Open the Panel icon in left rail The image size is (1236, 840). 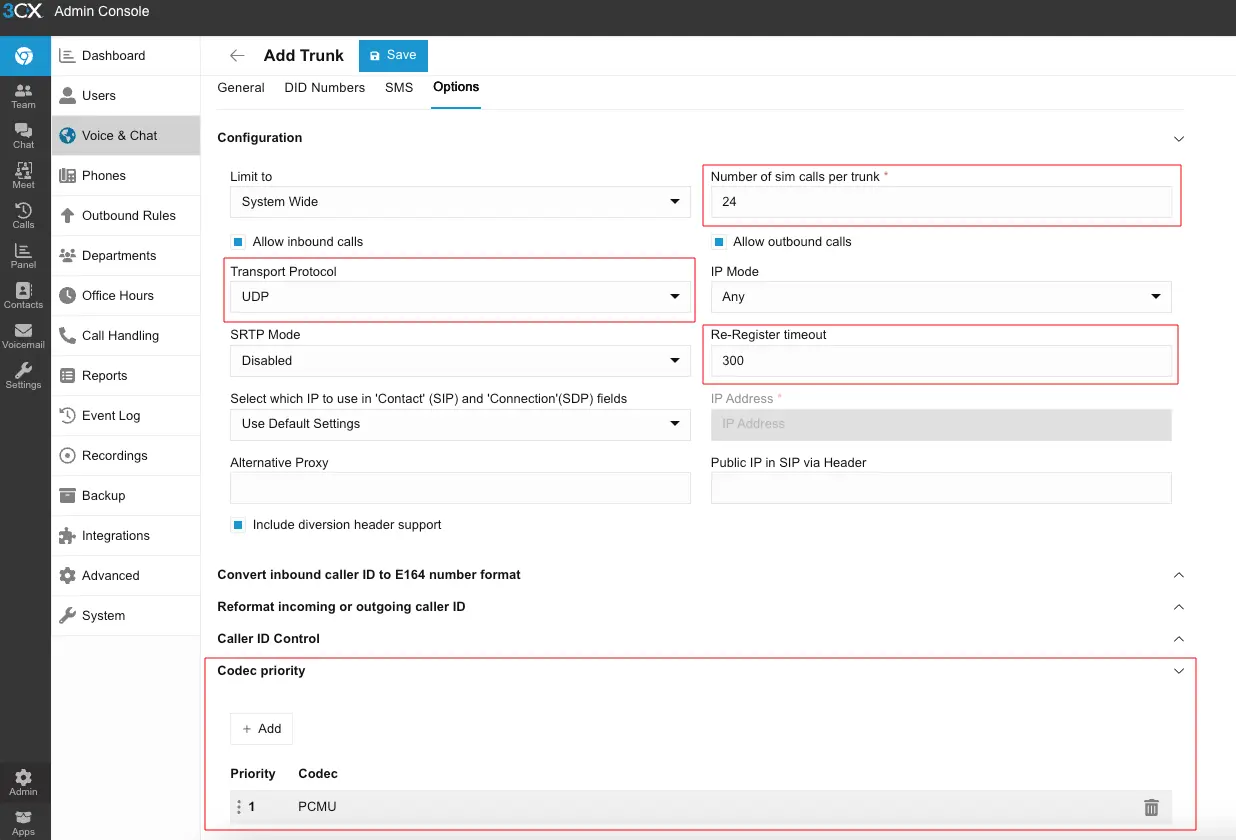pos(23,256)
